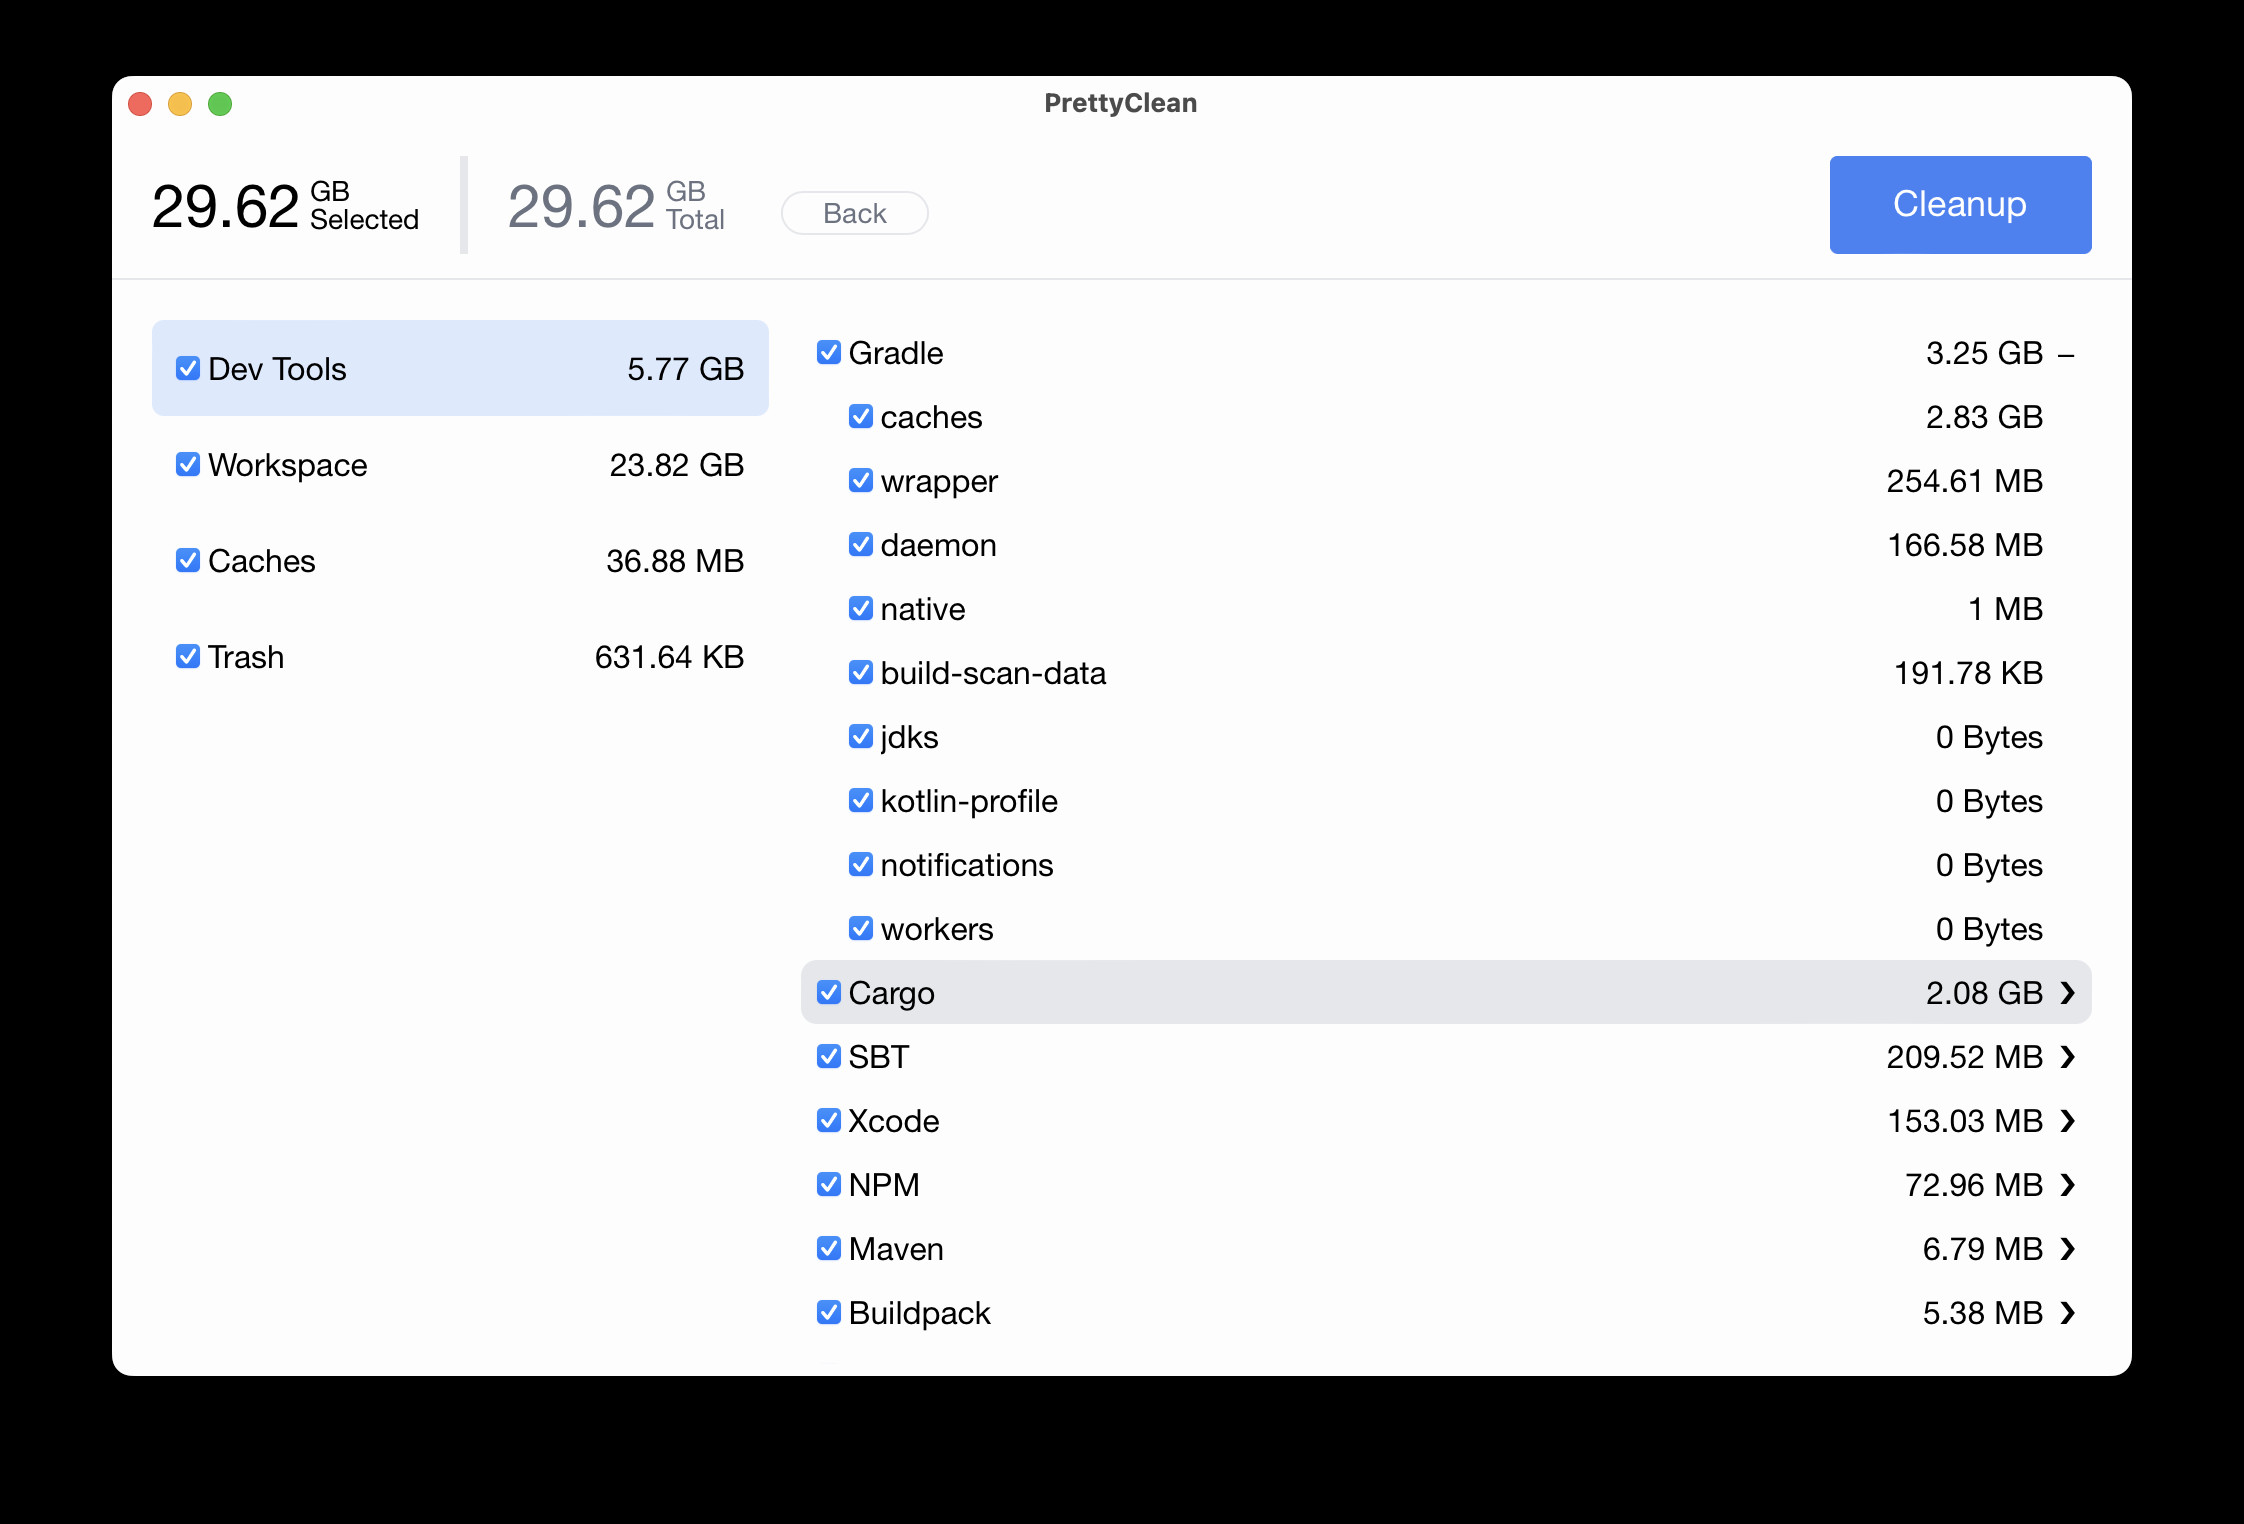Toggle the build-scan-data checkbox
This screenshot has width=2244, height=1524.
861,672
